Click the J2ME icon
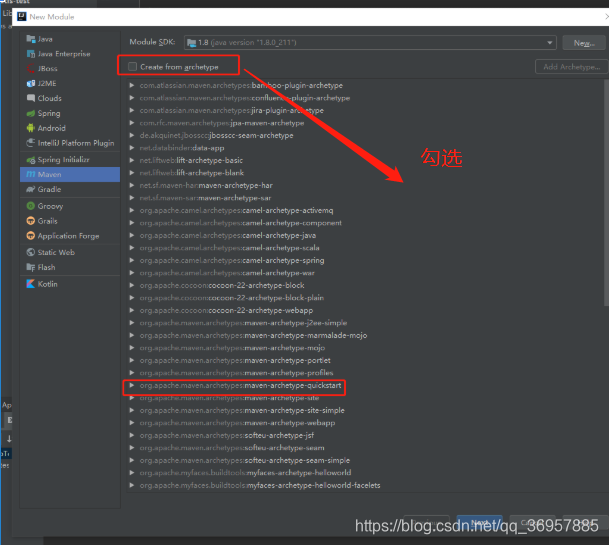Screen dimensions: 609x545 [31, 83]
